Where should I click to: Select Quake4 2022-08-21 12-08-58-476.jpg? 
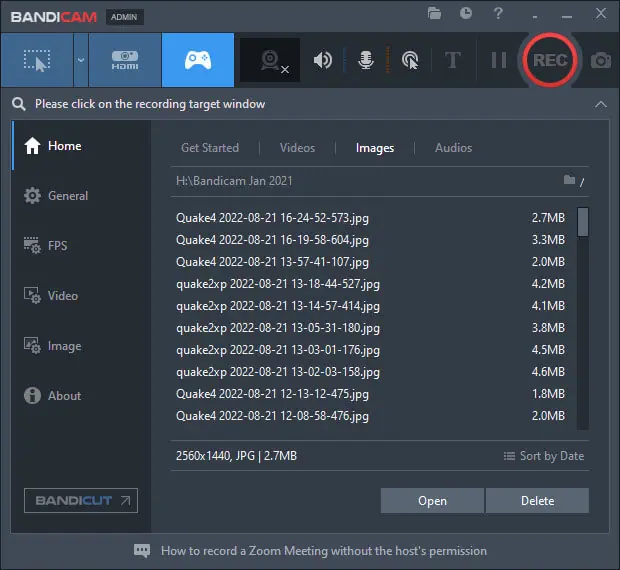[371, 416]
